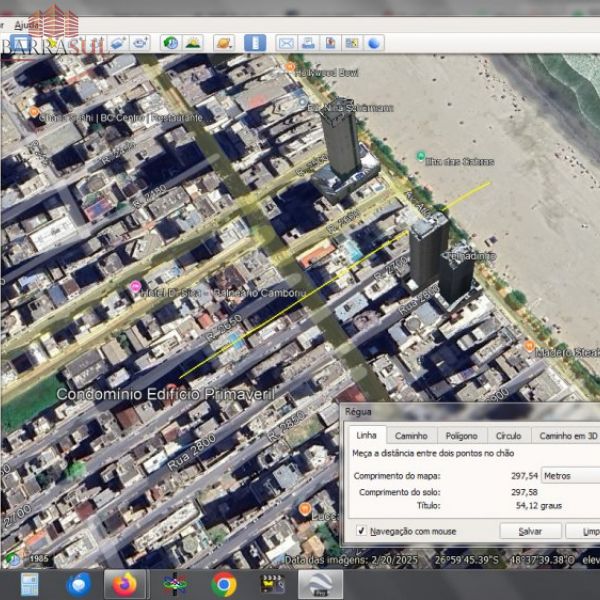Click the planets switcher toolbar icon

(224, 43)
